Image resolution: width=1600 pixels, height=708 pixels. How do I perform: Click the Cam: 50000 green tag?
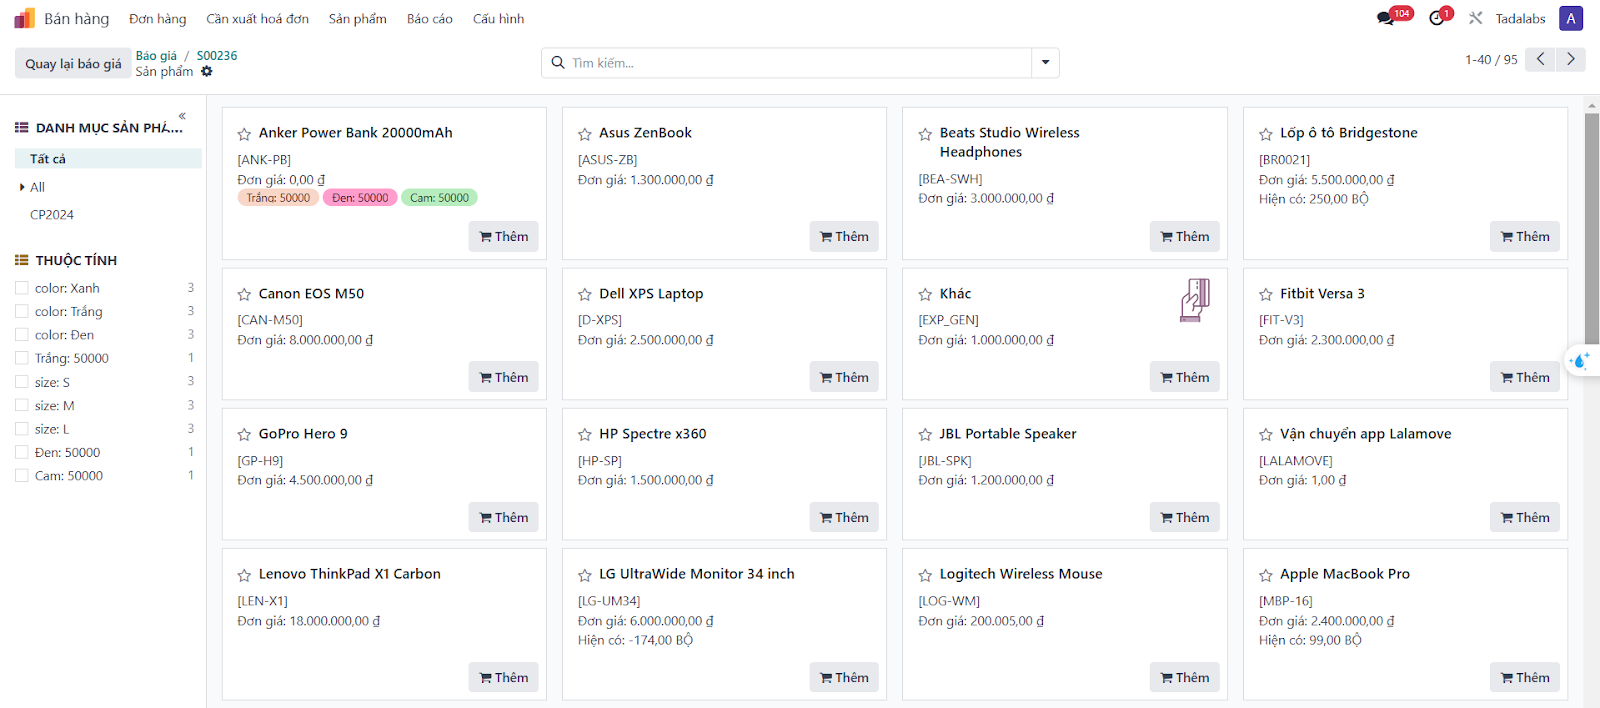[x=439, y=198]
